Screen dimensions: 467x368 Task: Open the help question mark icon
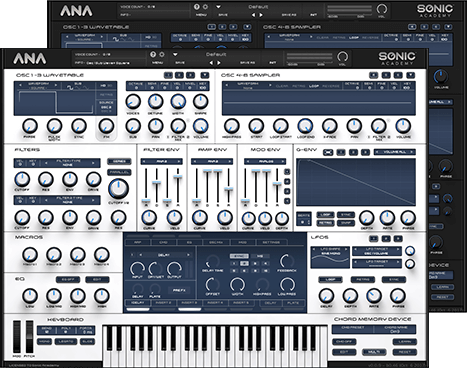tap(153, 54)
